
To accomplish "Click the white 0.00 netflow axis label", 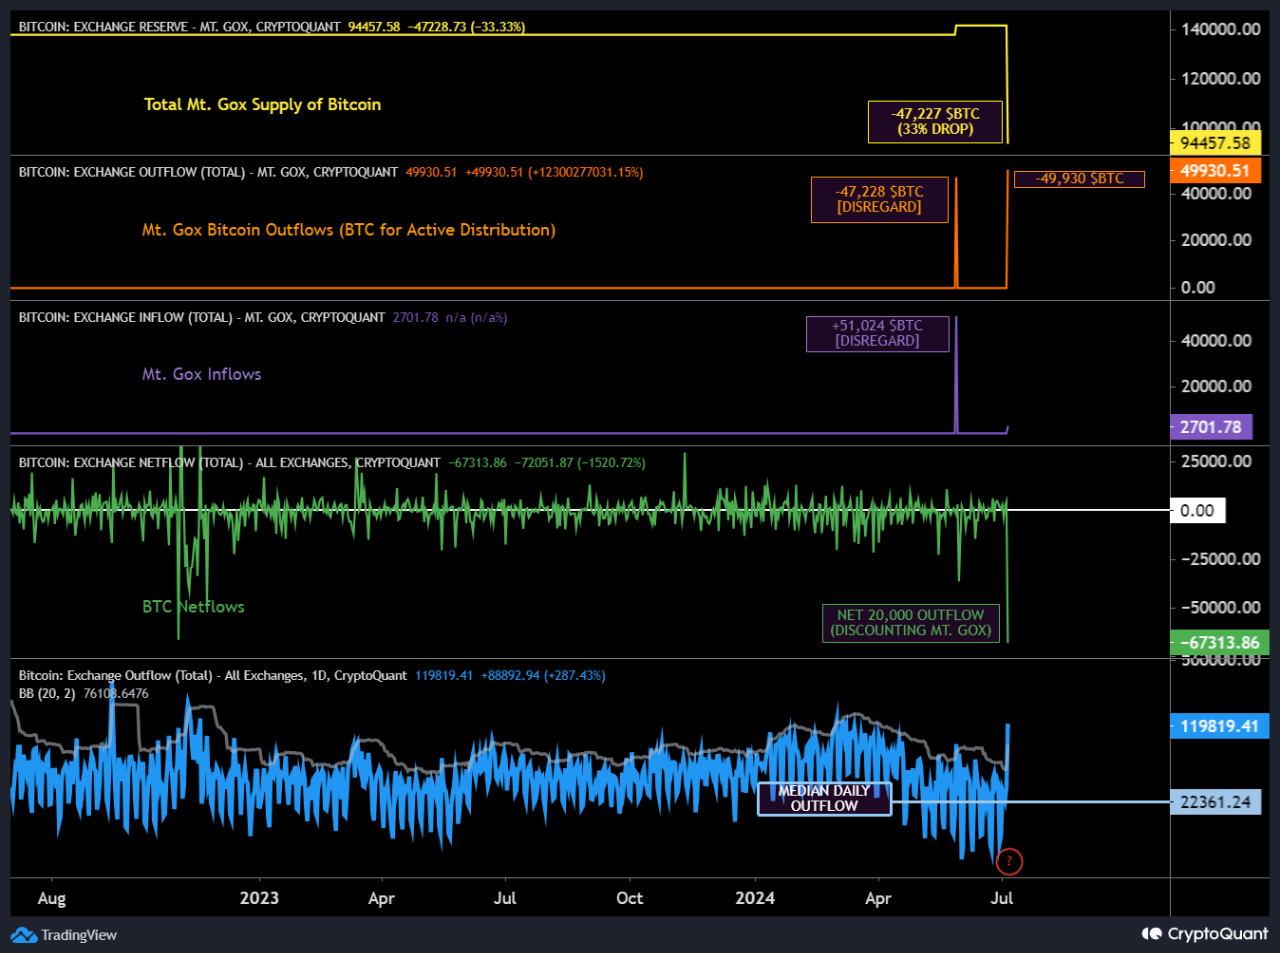I will tap(1197, 510).
